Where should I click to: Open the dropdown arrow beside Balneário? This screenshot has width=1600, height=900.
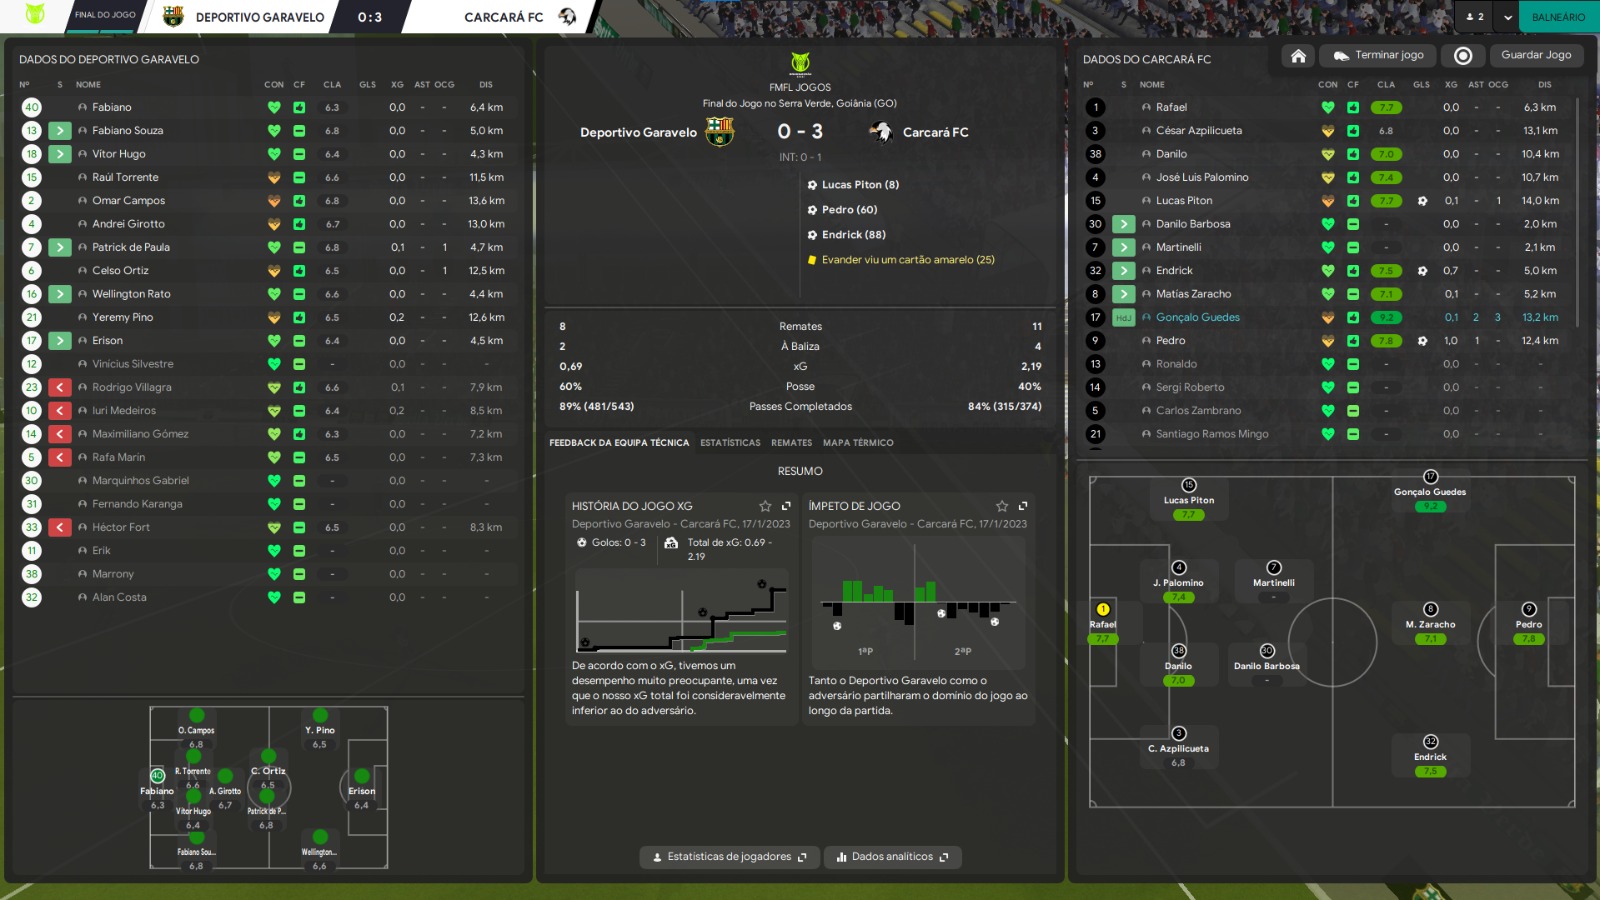tap(1507, 17)
